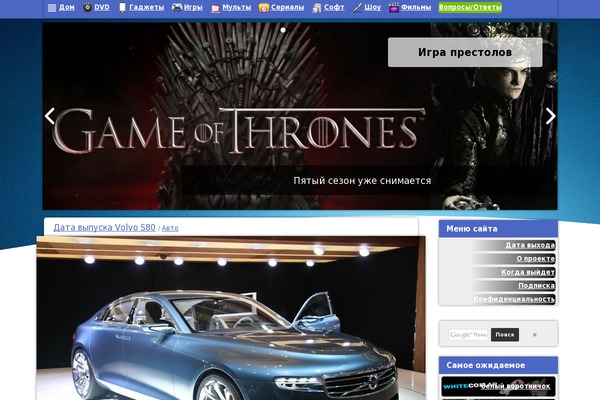Open the Игры section

pos(193,7)
